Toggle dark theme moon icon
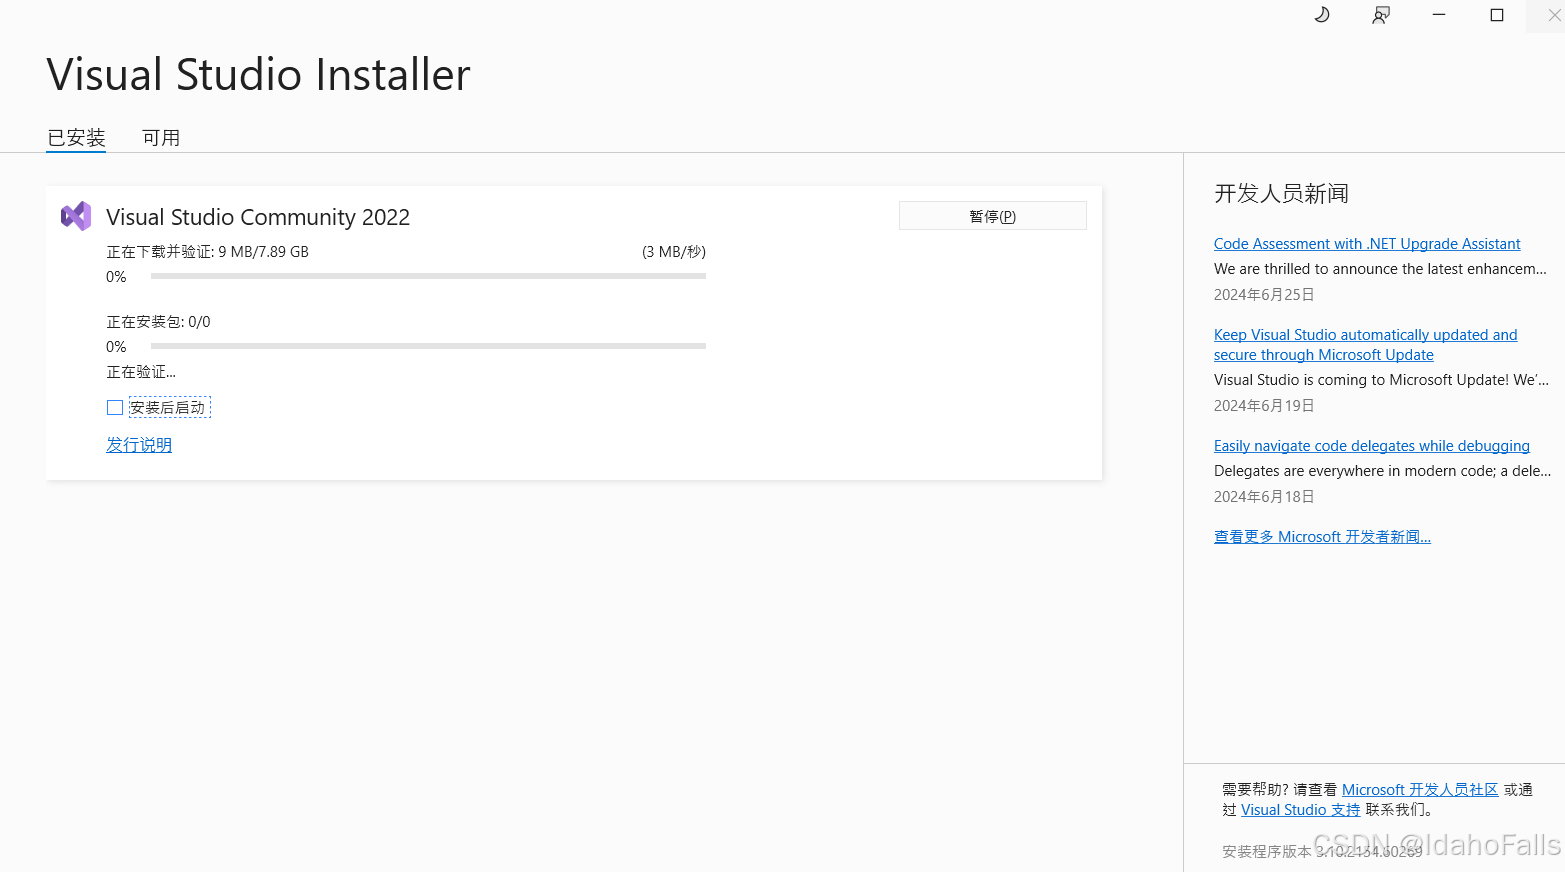This screenshot has width=1565, height=872. coord(1322,15)
